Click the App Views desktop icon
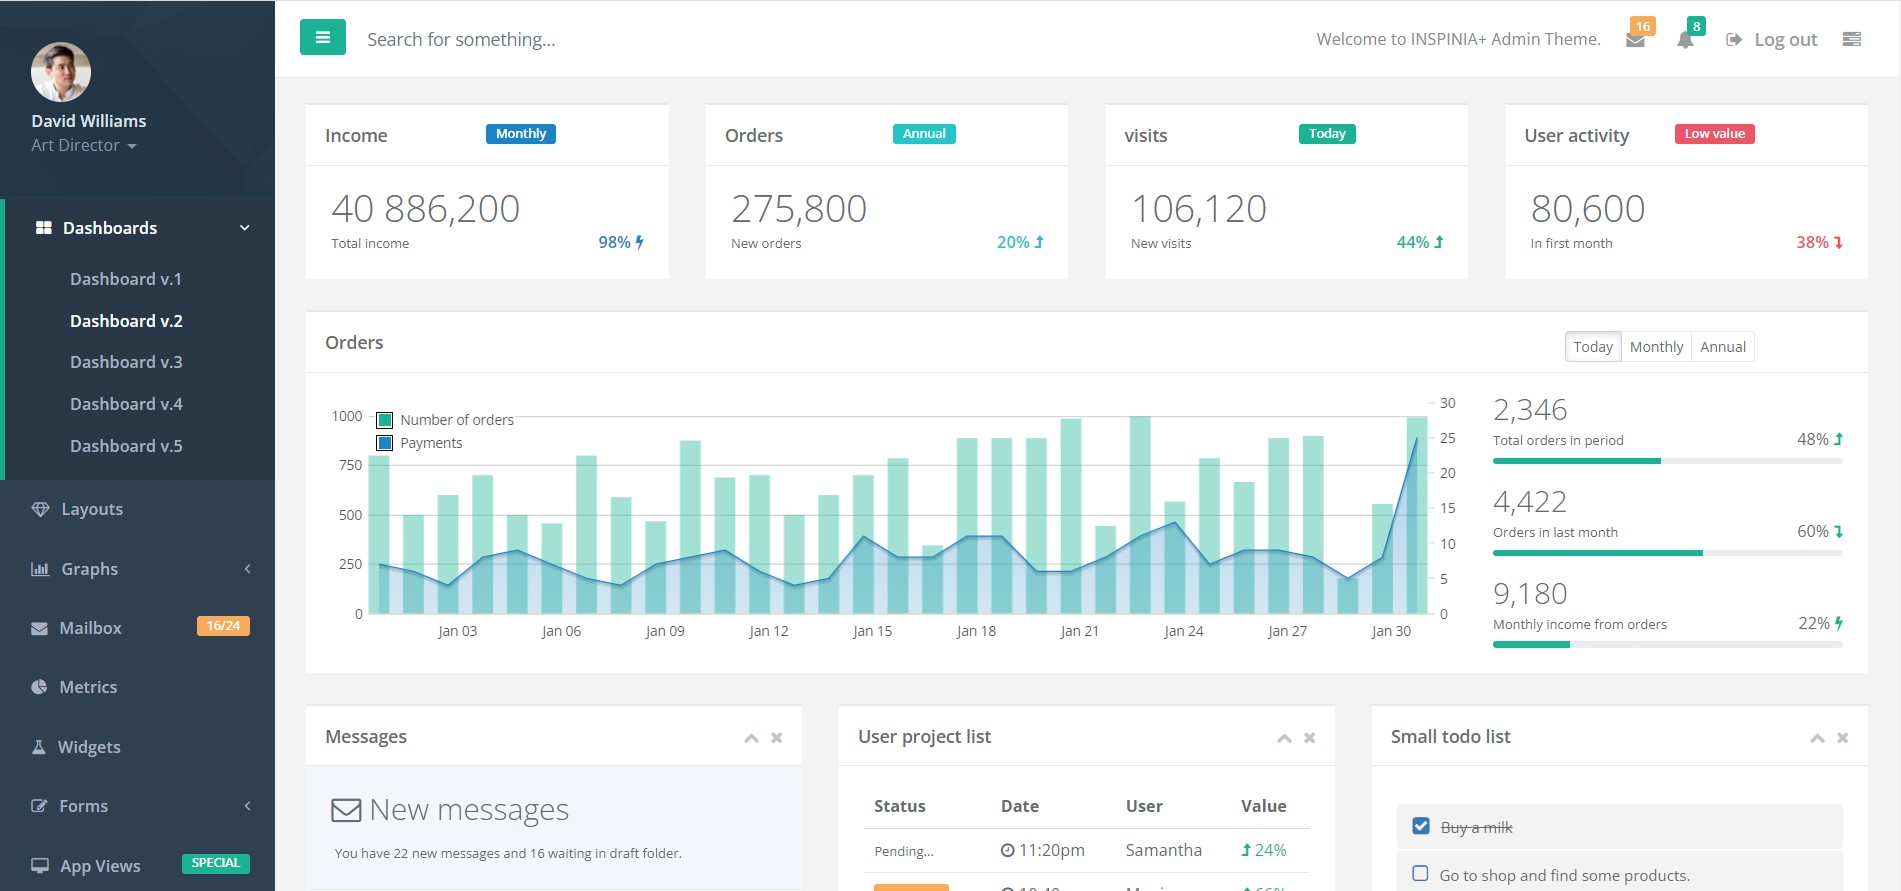The height and width of the screenshot is (891, 1901). click(40, 866)
